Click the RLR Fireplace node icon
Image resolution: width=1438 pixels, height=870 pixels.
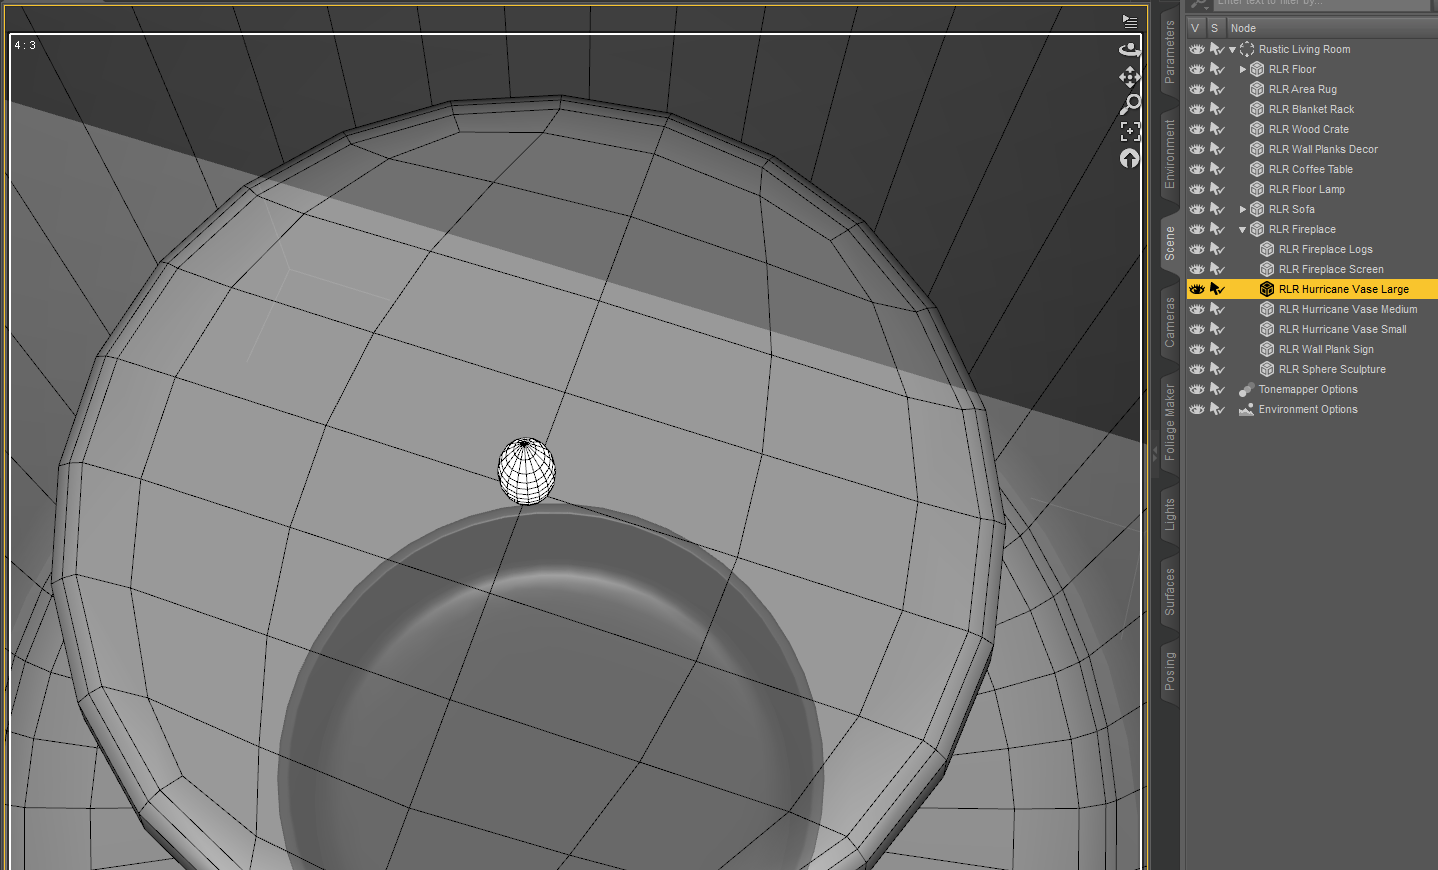[x=1257, y=229]
